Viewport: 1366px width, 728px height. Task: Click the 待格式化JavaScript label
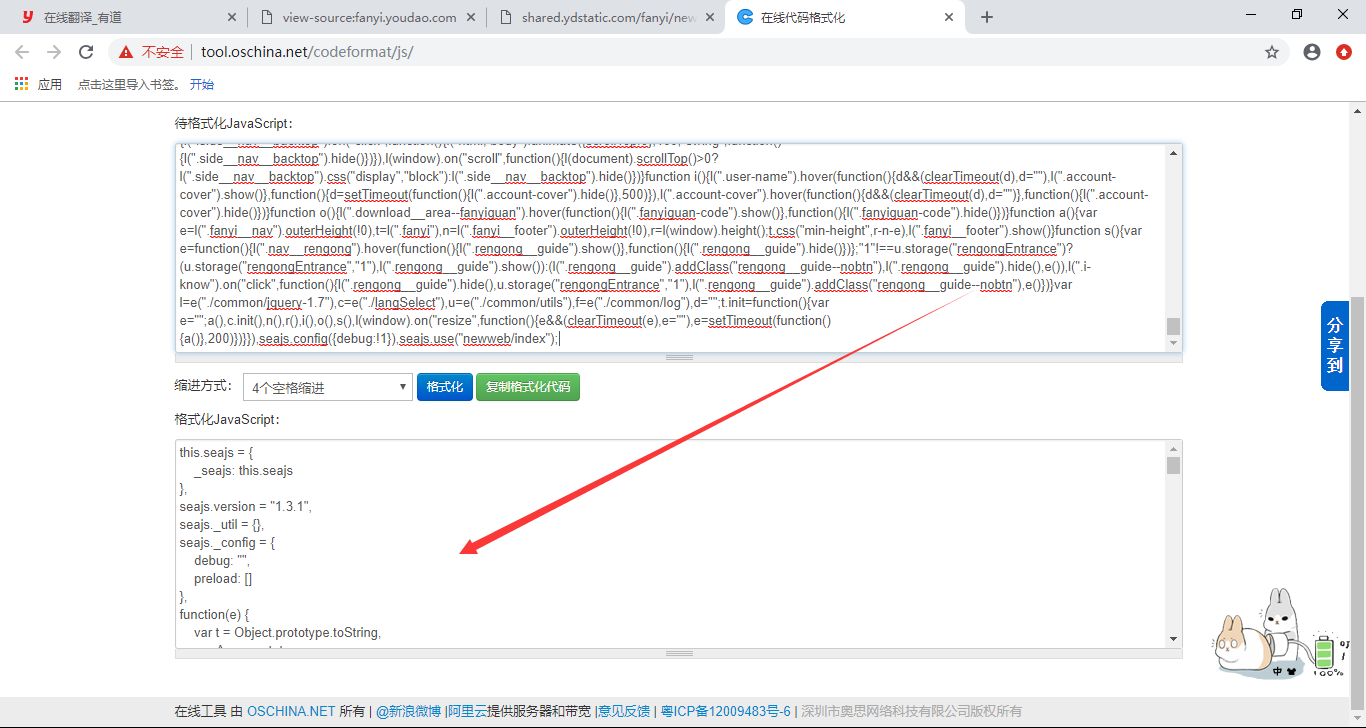[x=234, y=123]
